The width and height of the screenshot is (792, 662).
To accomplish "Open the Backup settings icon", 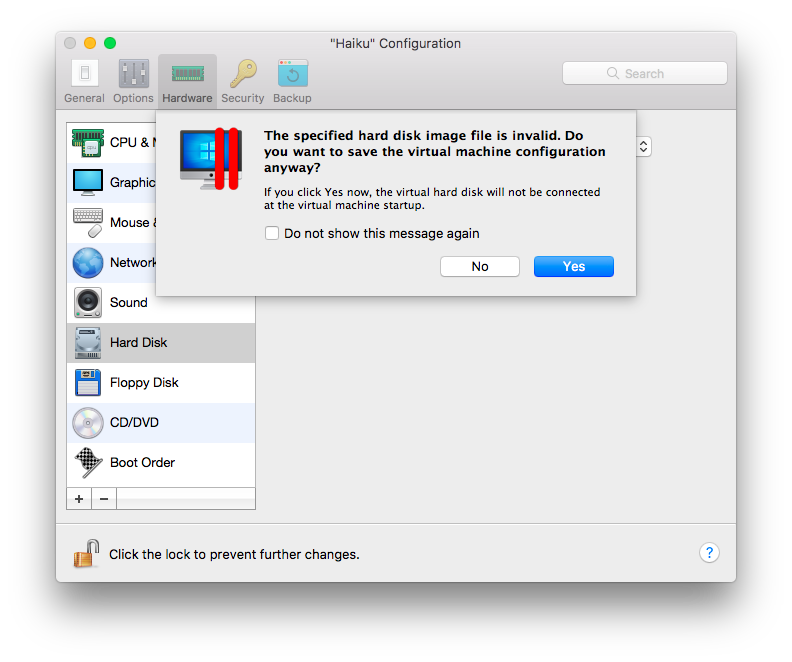I will pos(292,81).
